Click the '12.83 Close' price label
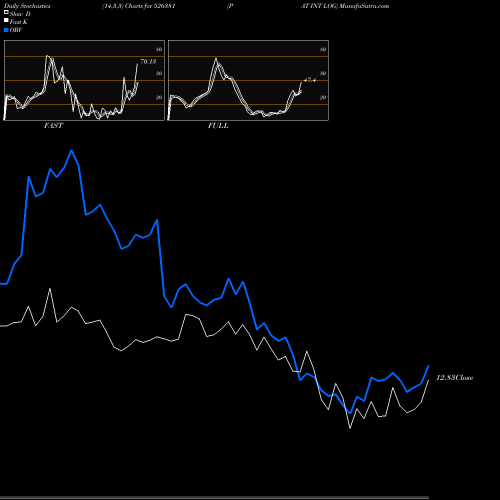Image resolution: width=500 pixels, height=500 pixels. tap(455, 378)
